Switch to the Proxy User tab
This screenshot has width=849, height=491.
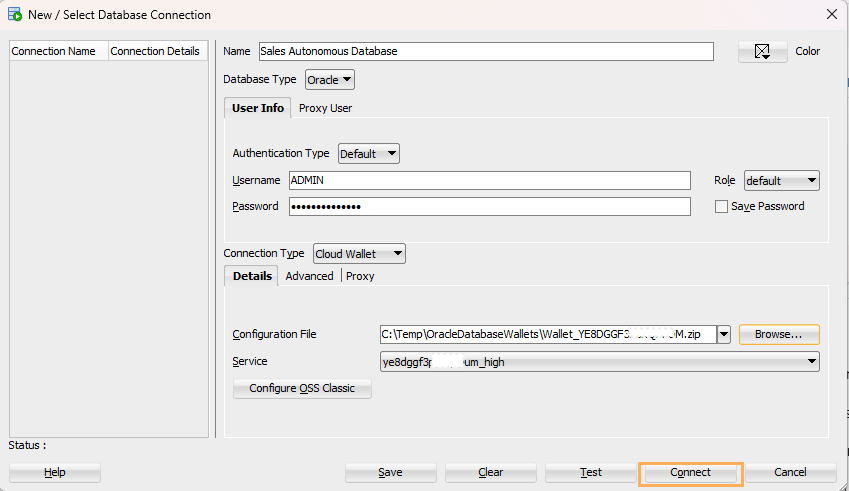[325, 108]
